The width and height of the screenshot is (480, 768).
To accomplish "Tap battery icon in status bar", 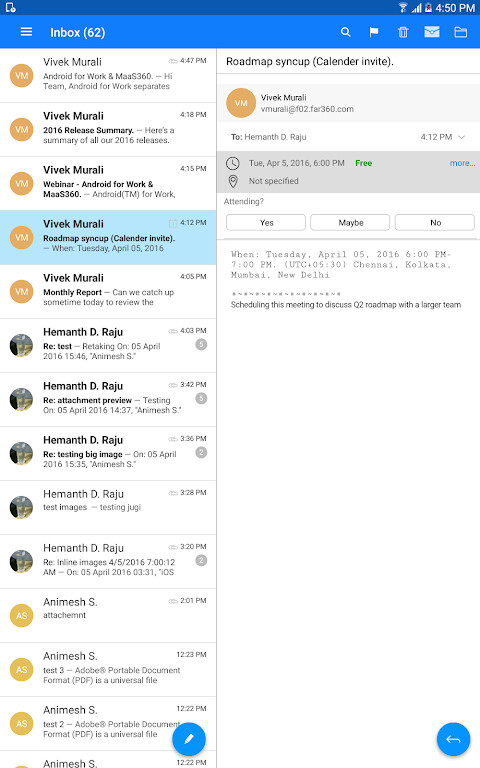I will click(428, 8).
